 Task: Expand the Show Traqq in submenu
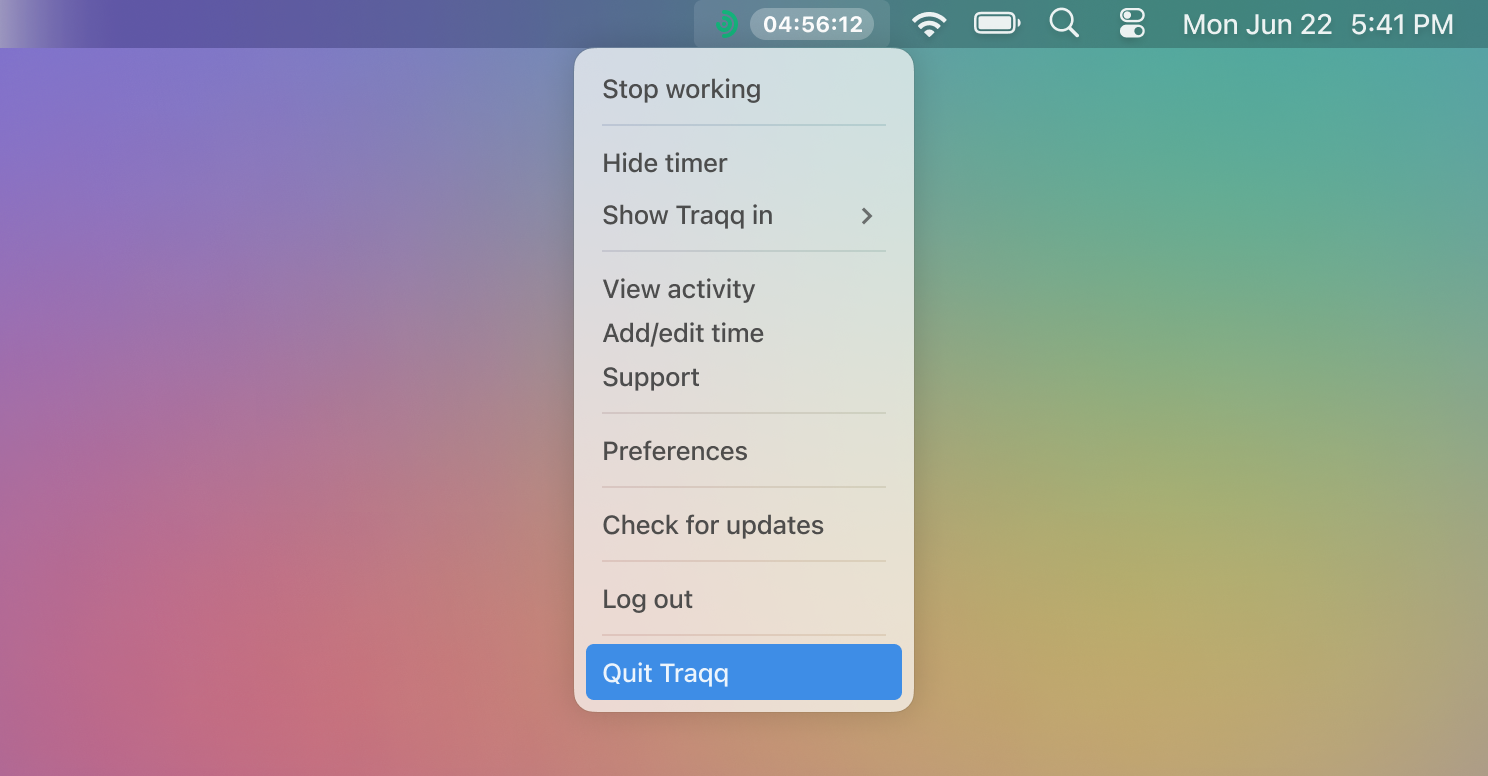[x=744, y=215]
